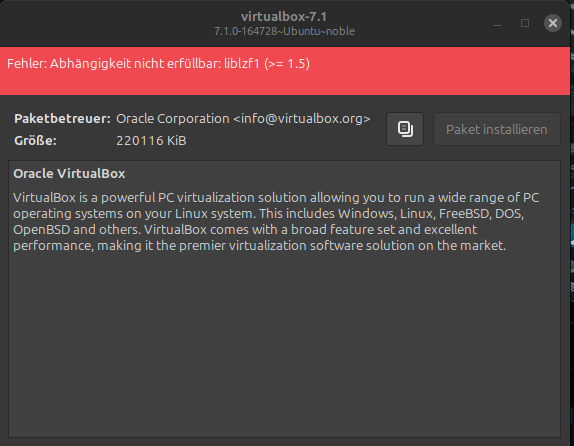The image size is (574, 446).
Task: Click the 7.1.0-164728~Ubuntu~noble version subtitle
Action: click(284, 31)
